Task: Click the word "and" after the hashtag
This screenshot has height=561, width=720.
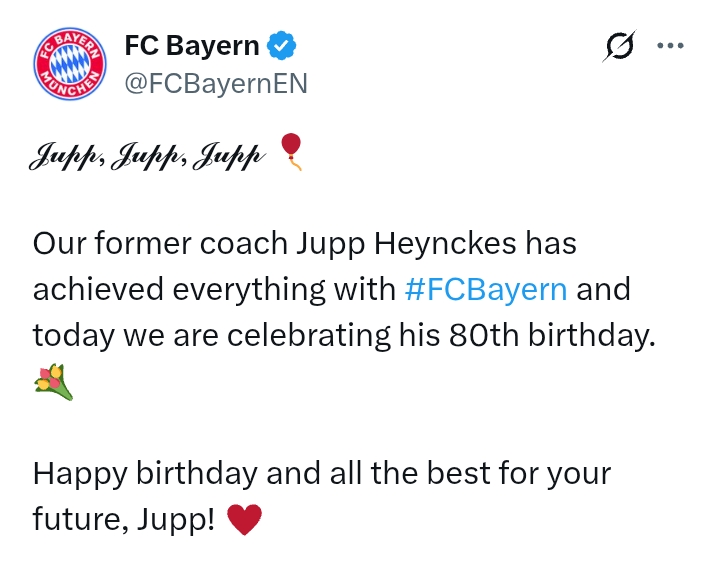Action: tap(604, 290)
